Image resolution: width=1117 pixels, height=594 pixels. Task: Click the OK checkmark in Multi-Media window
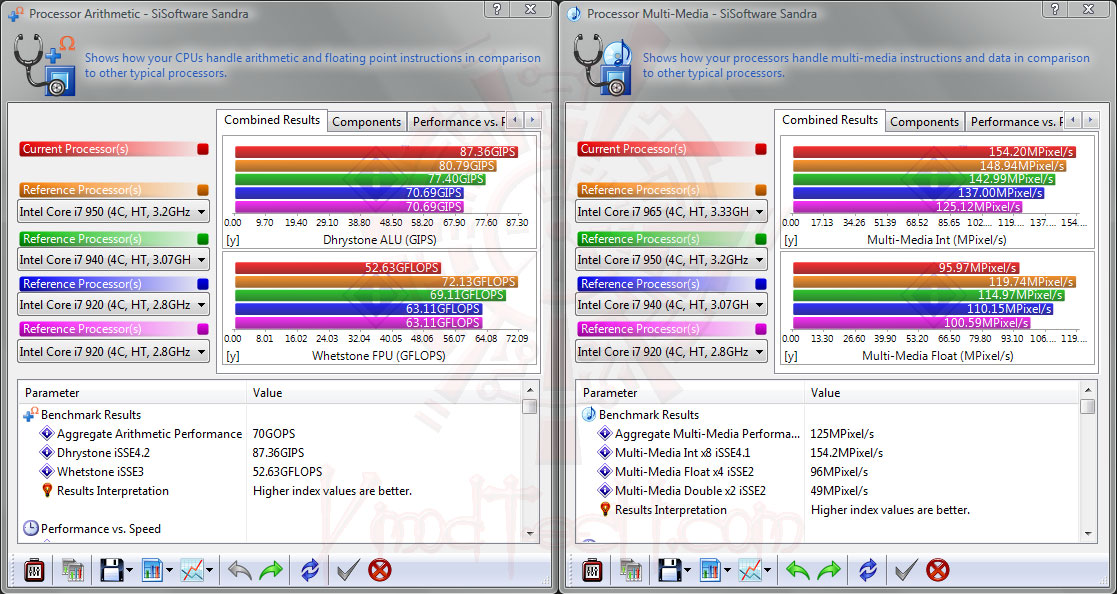tap(905, 570)
